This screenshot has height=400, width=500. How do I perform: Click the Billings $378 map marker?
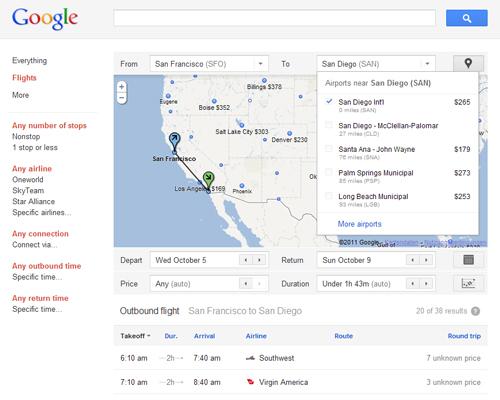coord(264,81)
